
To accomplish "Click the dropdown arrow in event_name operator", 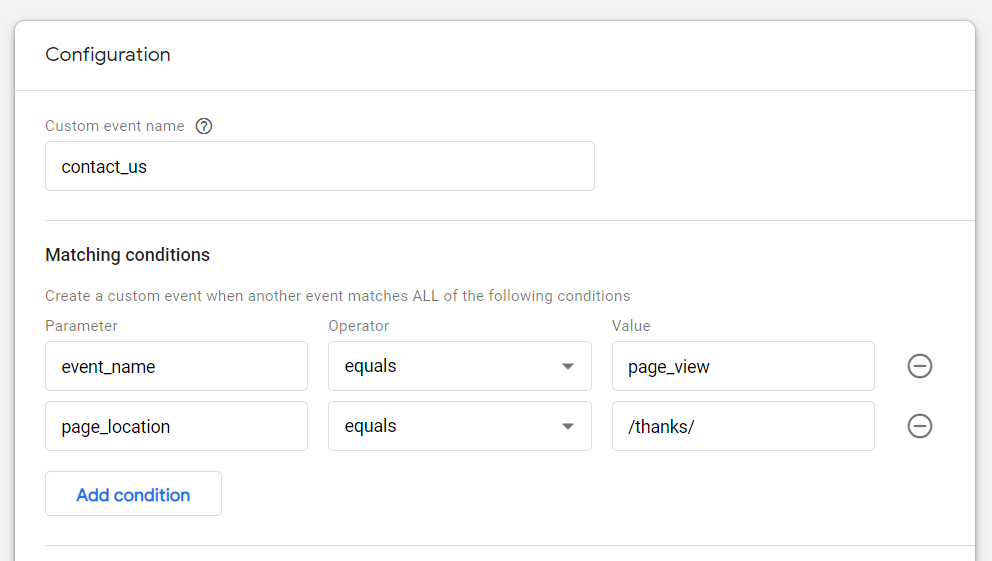I will (x=568, y=366).
